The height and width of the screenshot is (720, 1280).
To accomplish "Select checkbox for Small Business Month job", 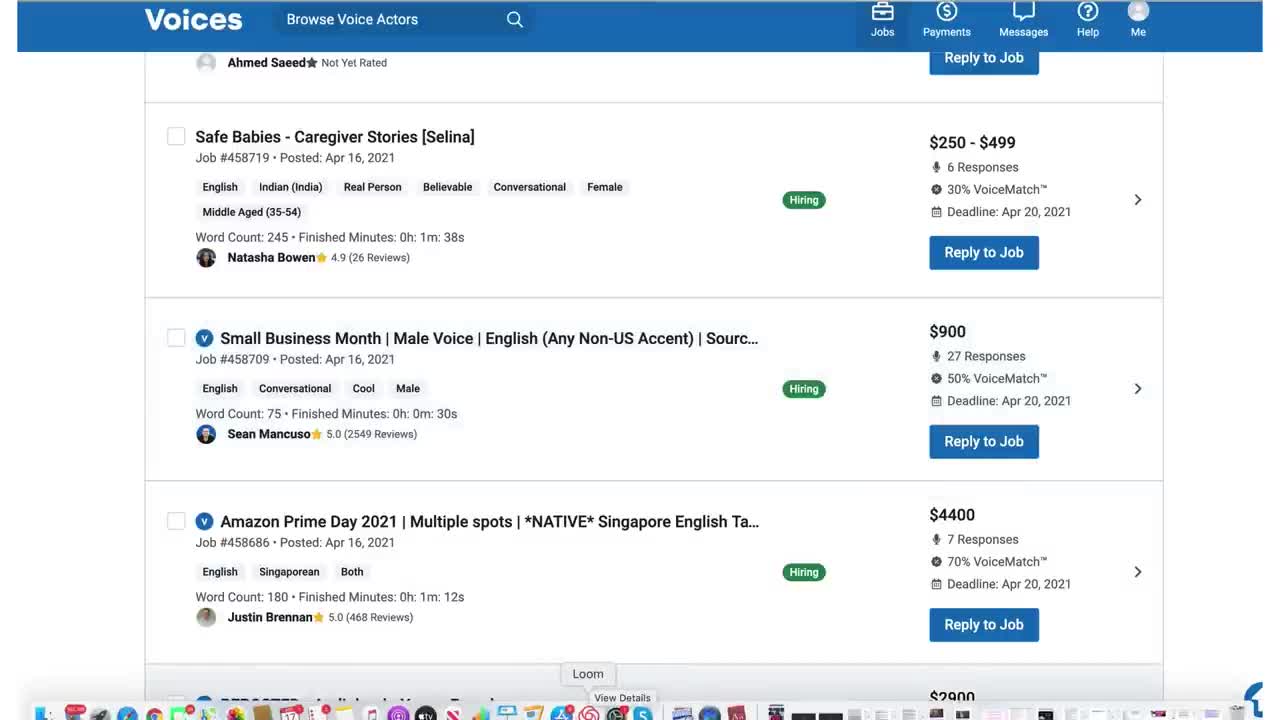I will (176, 338).
